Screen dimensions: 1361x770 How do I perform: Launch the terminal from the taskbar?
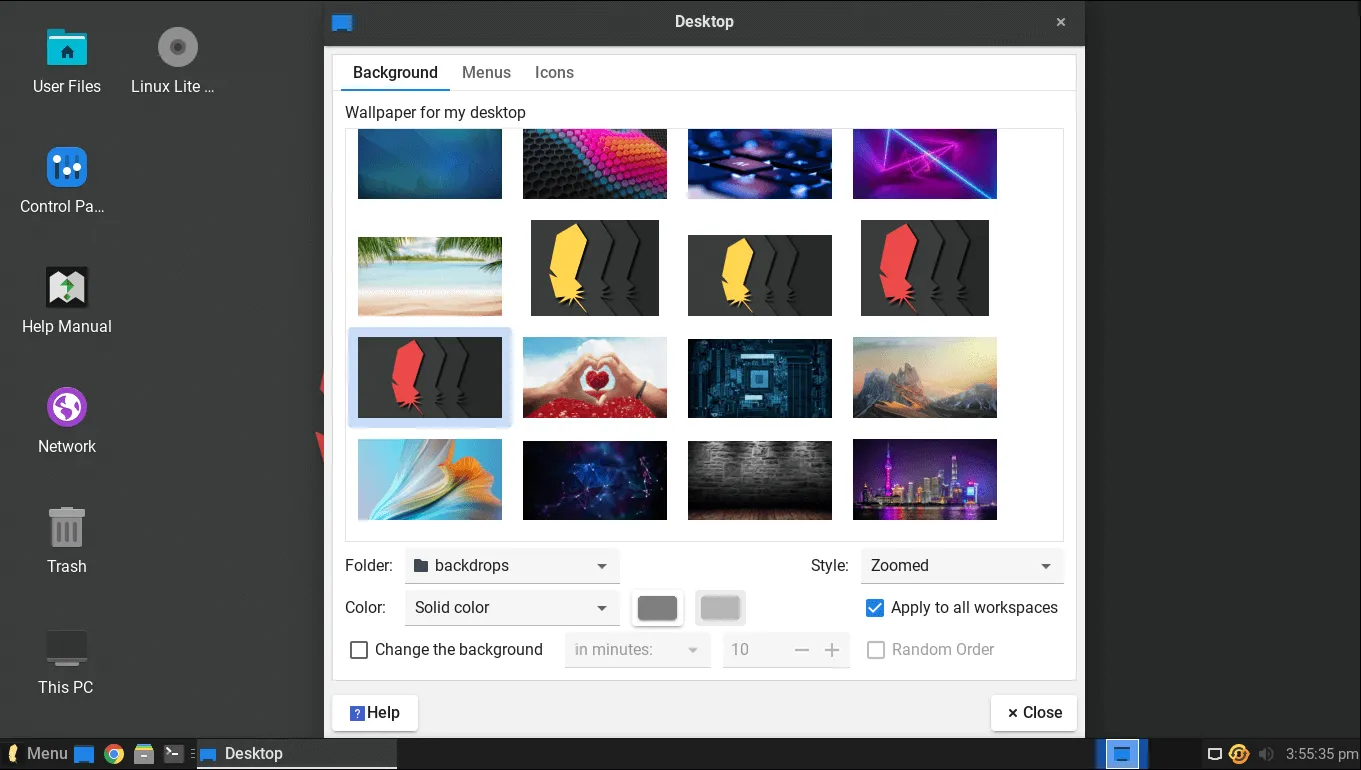coord(174,753)
